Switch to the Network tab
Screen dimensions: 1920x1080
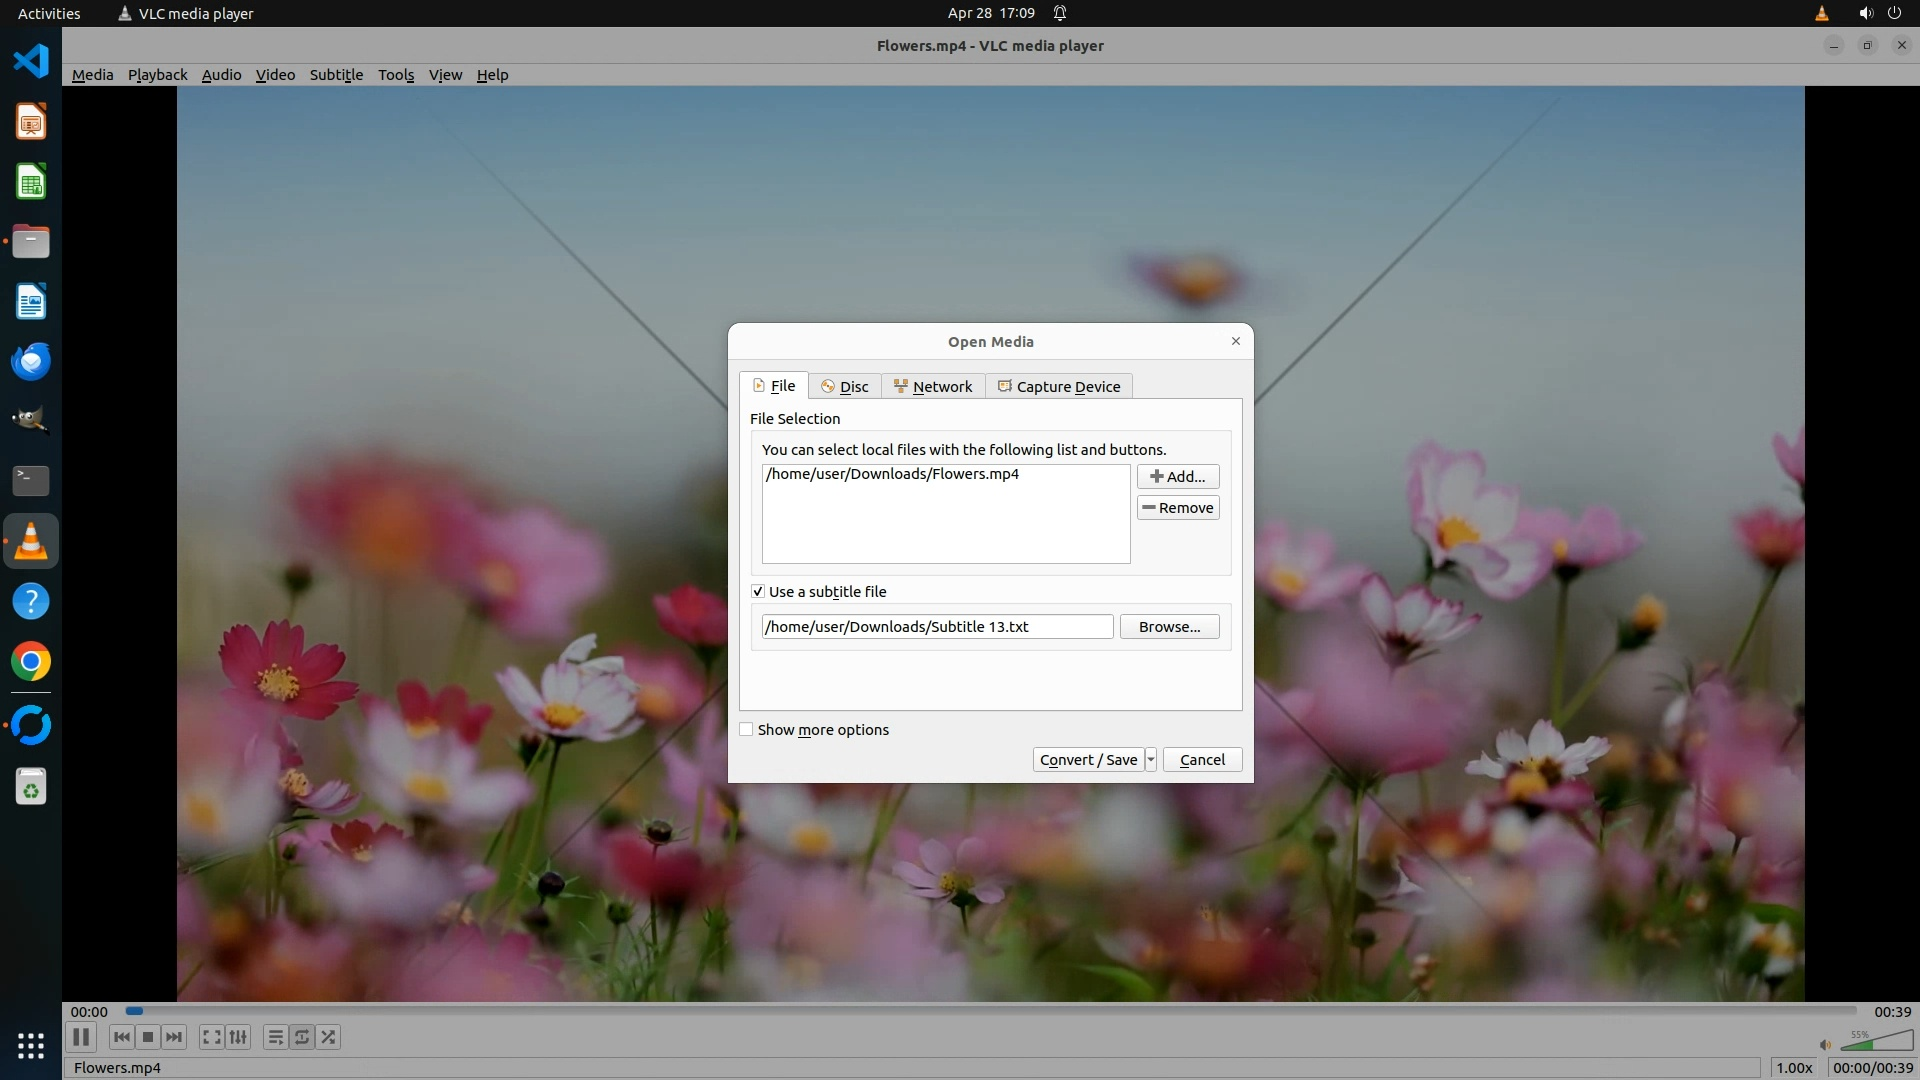point(933,387)
